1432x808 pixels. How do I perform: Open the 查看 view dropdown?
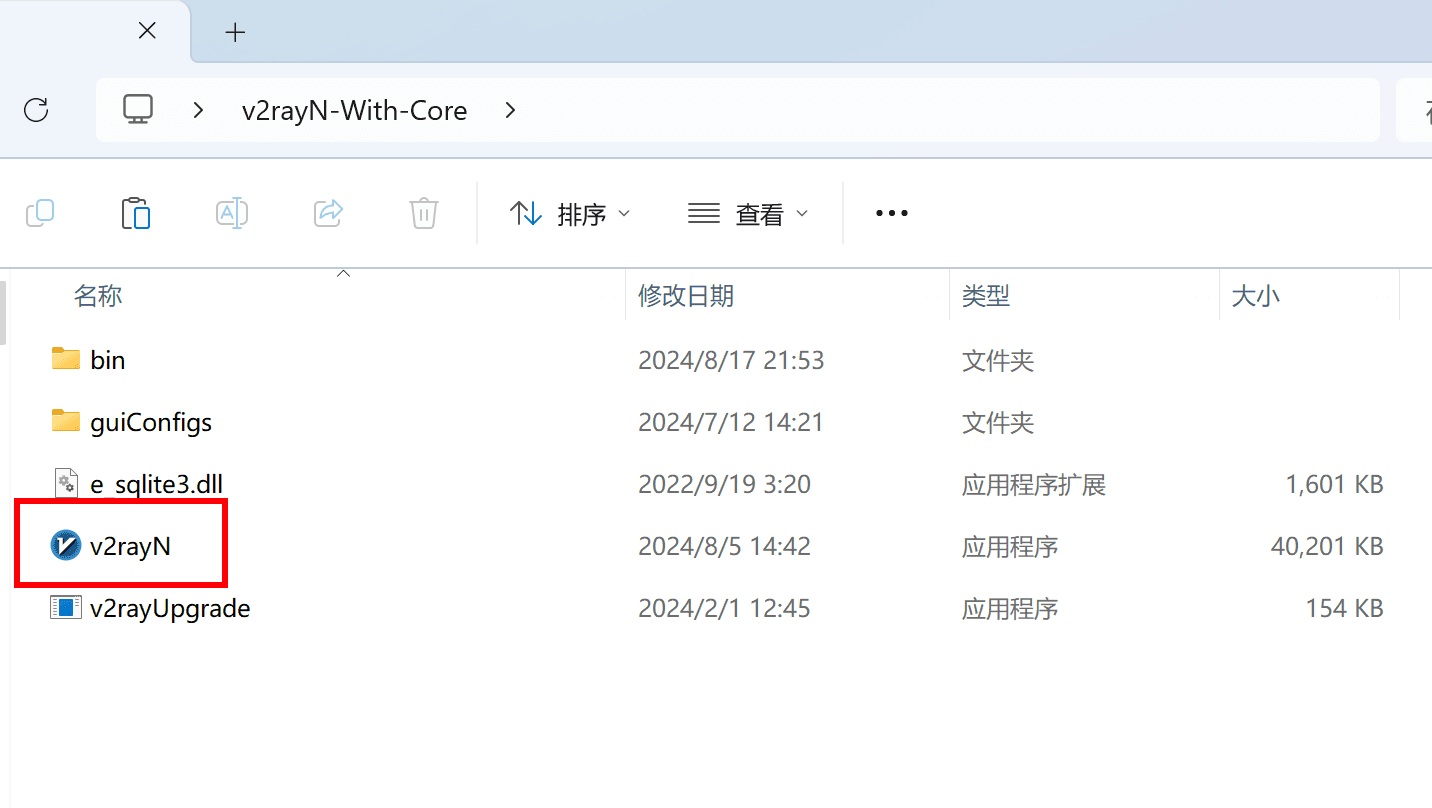(x=748, y=214)
